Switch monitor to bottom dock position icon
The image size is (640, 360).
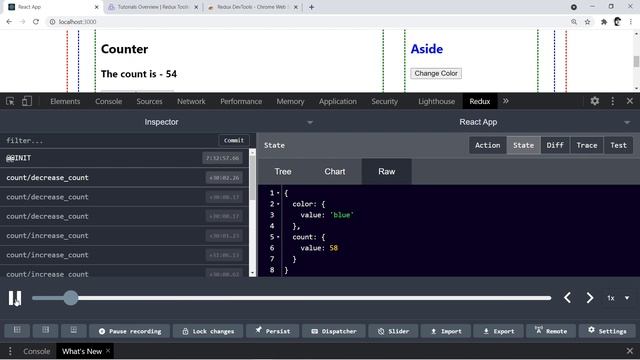click(x=73, y=331)
